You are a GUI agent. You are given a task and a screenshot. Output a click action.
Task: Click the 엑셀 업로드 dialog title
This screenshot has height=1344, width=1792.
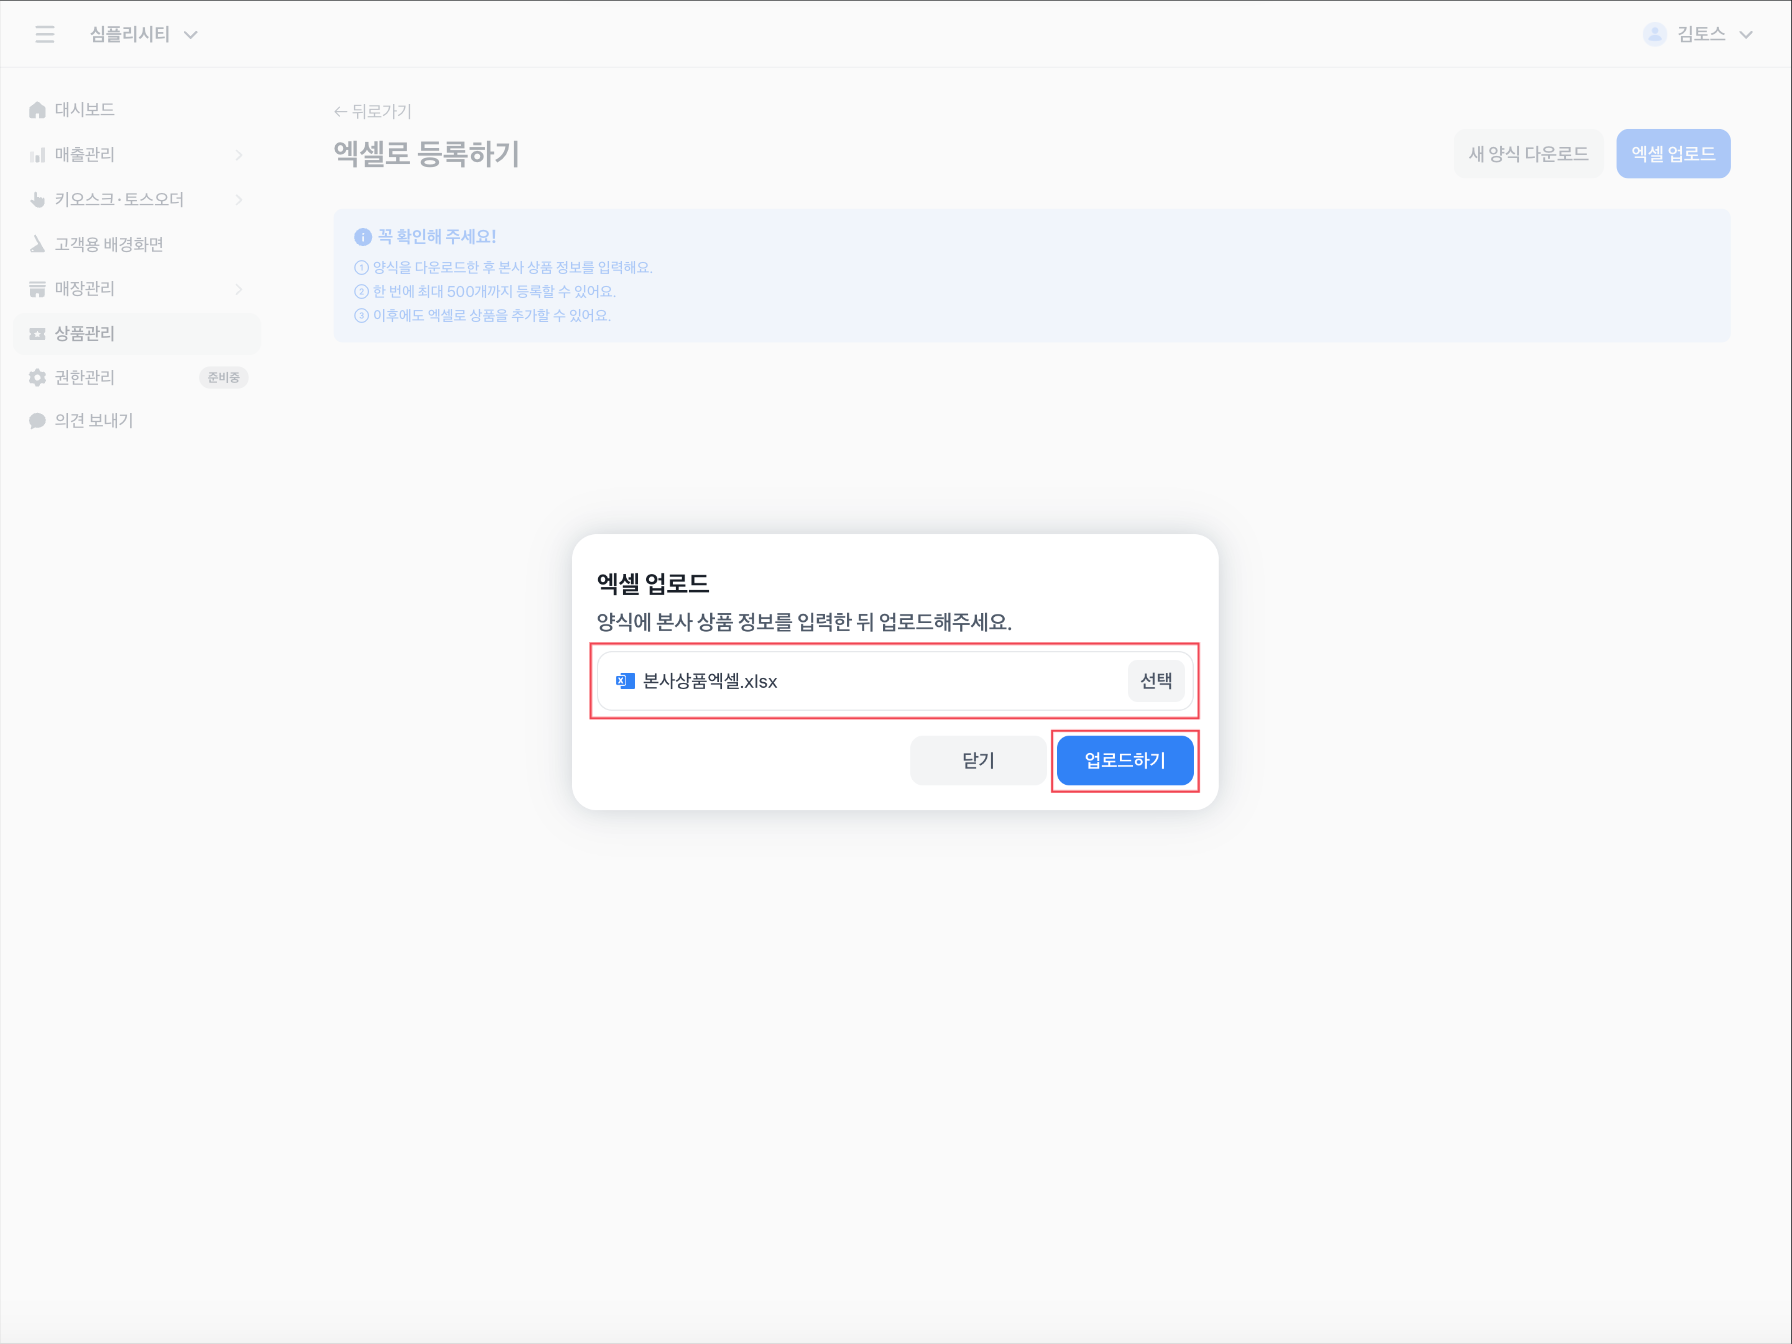653,584
